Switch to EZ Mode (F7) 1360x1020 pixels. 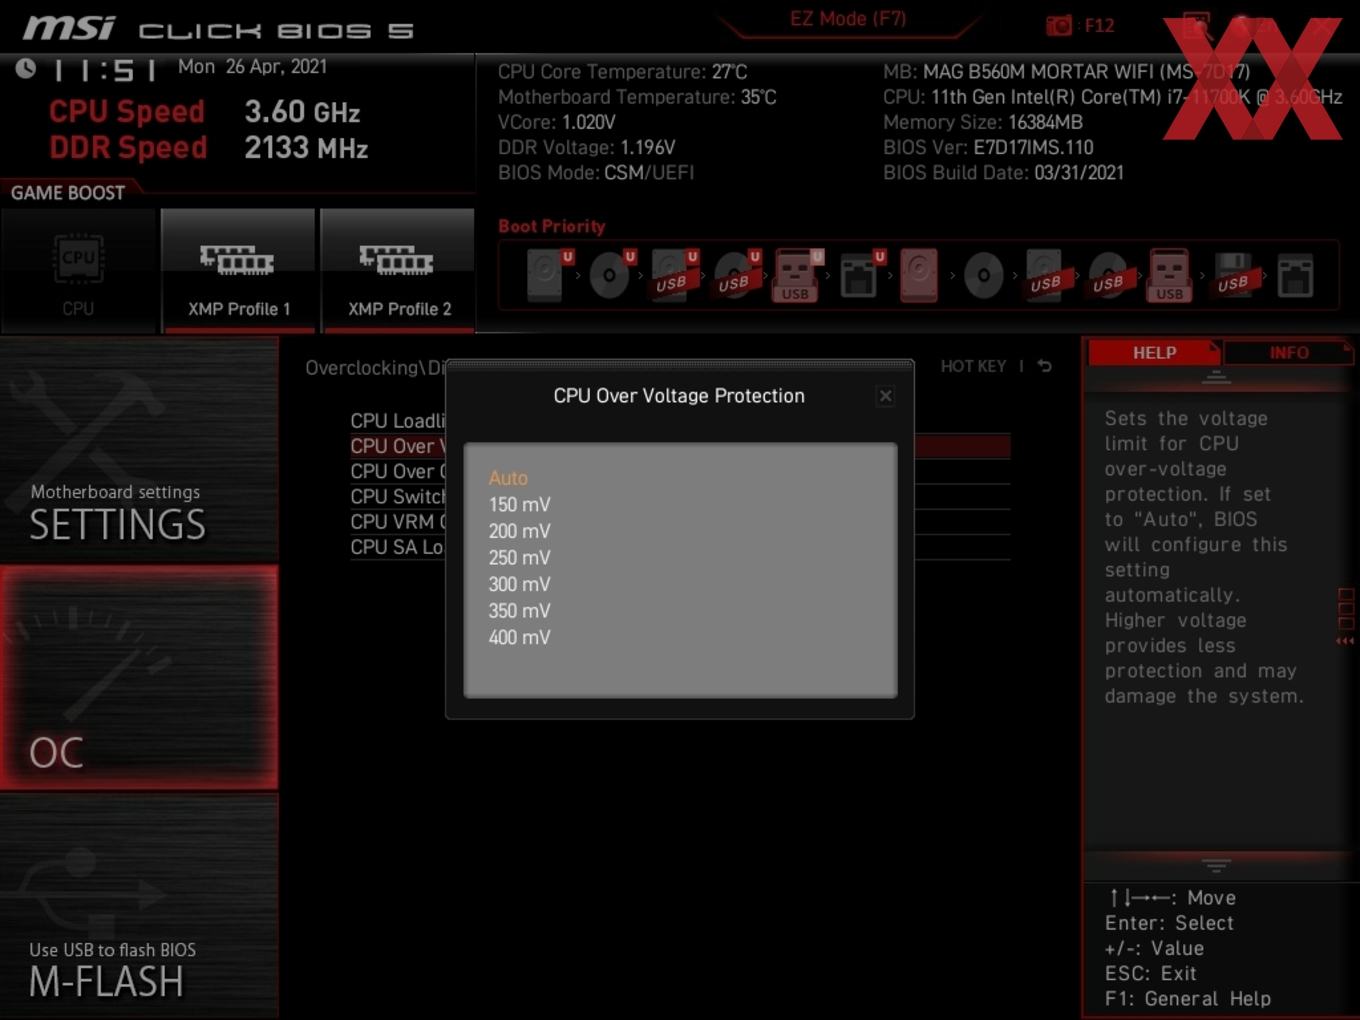click(847, 19)
